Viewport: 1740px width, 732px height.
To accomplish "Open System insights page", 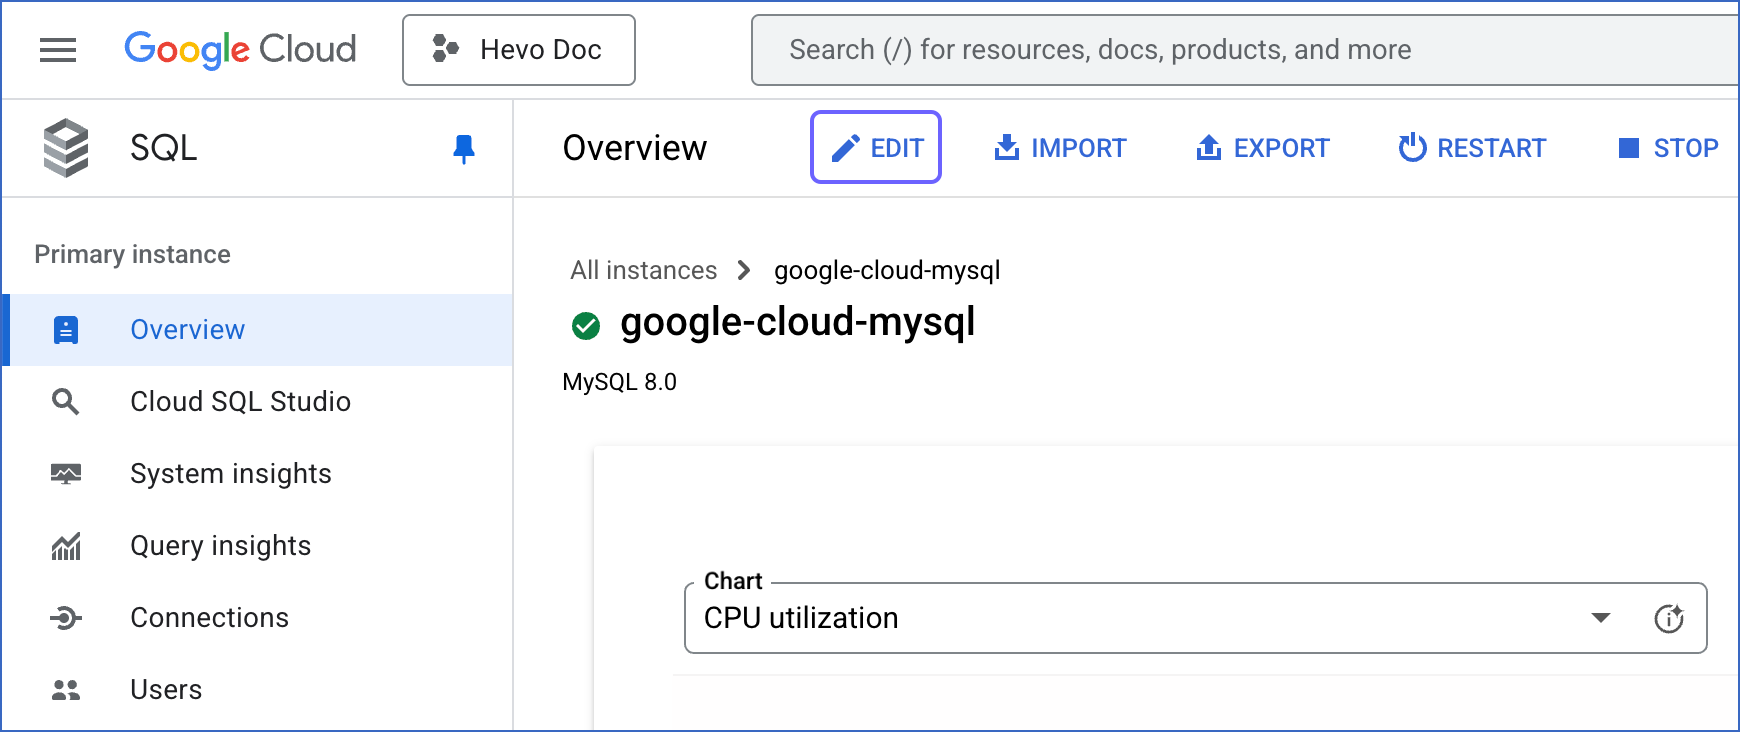I will pos(258,474).
